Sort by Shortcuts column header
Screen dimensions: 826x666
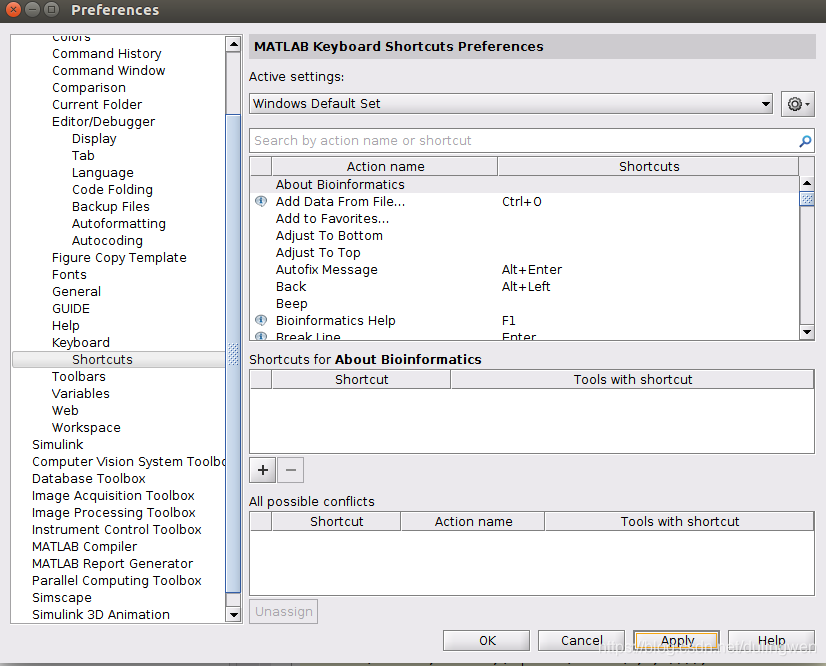(648, 166)
